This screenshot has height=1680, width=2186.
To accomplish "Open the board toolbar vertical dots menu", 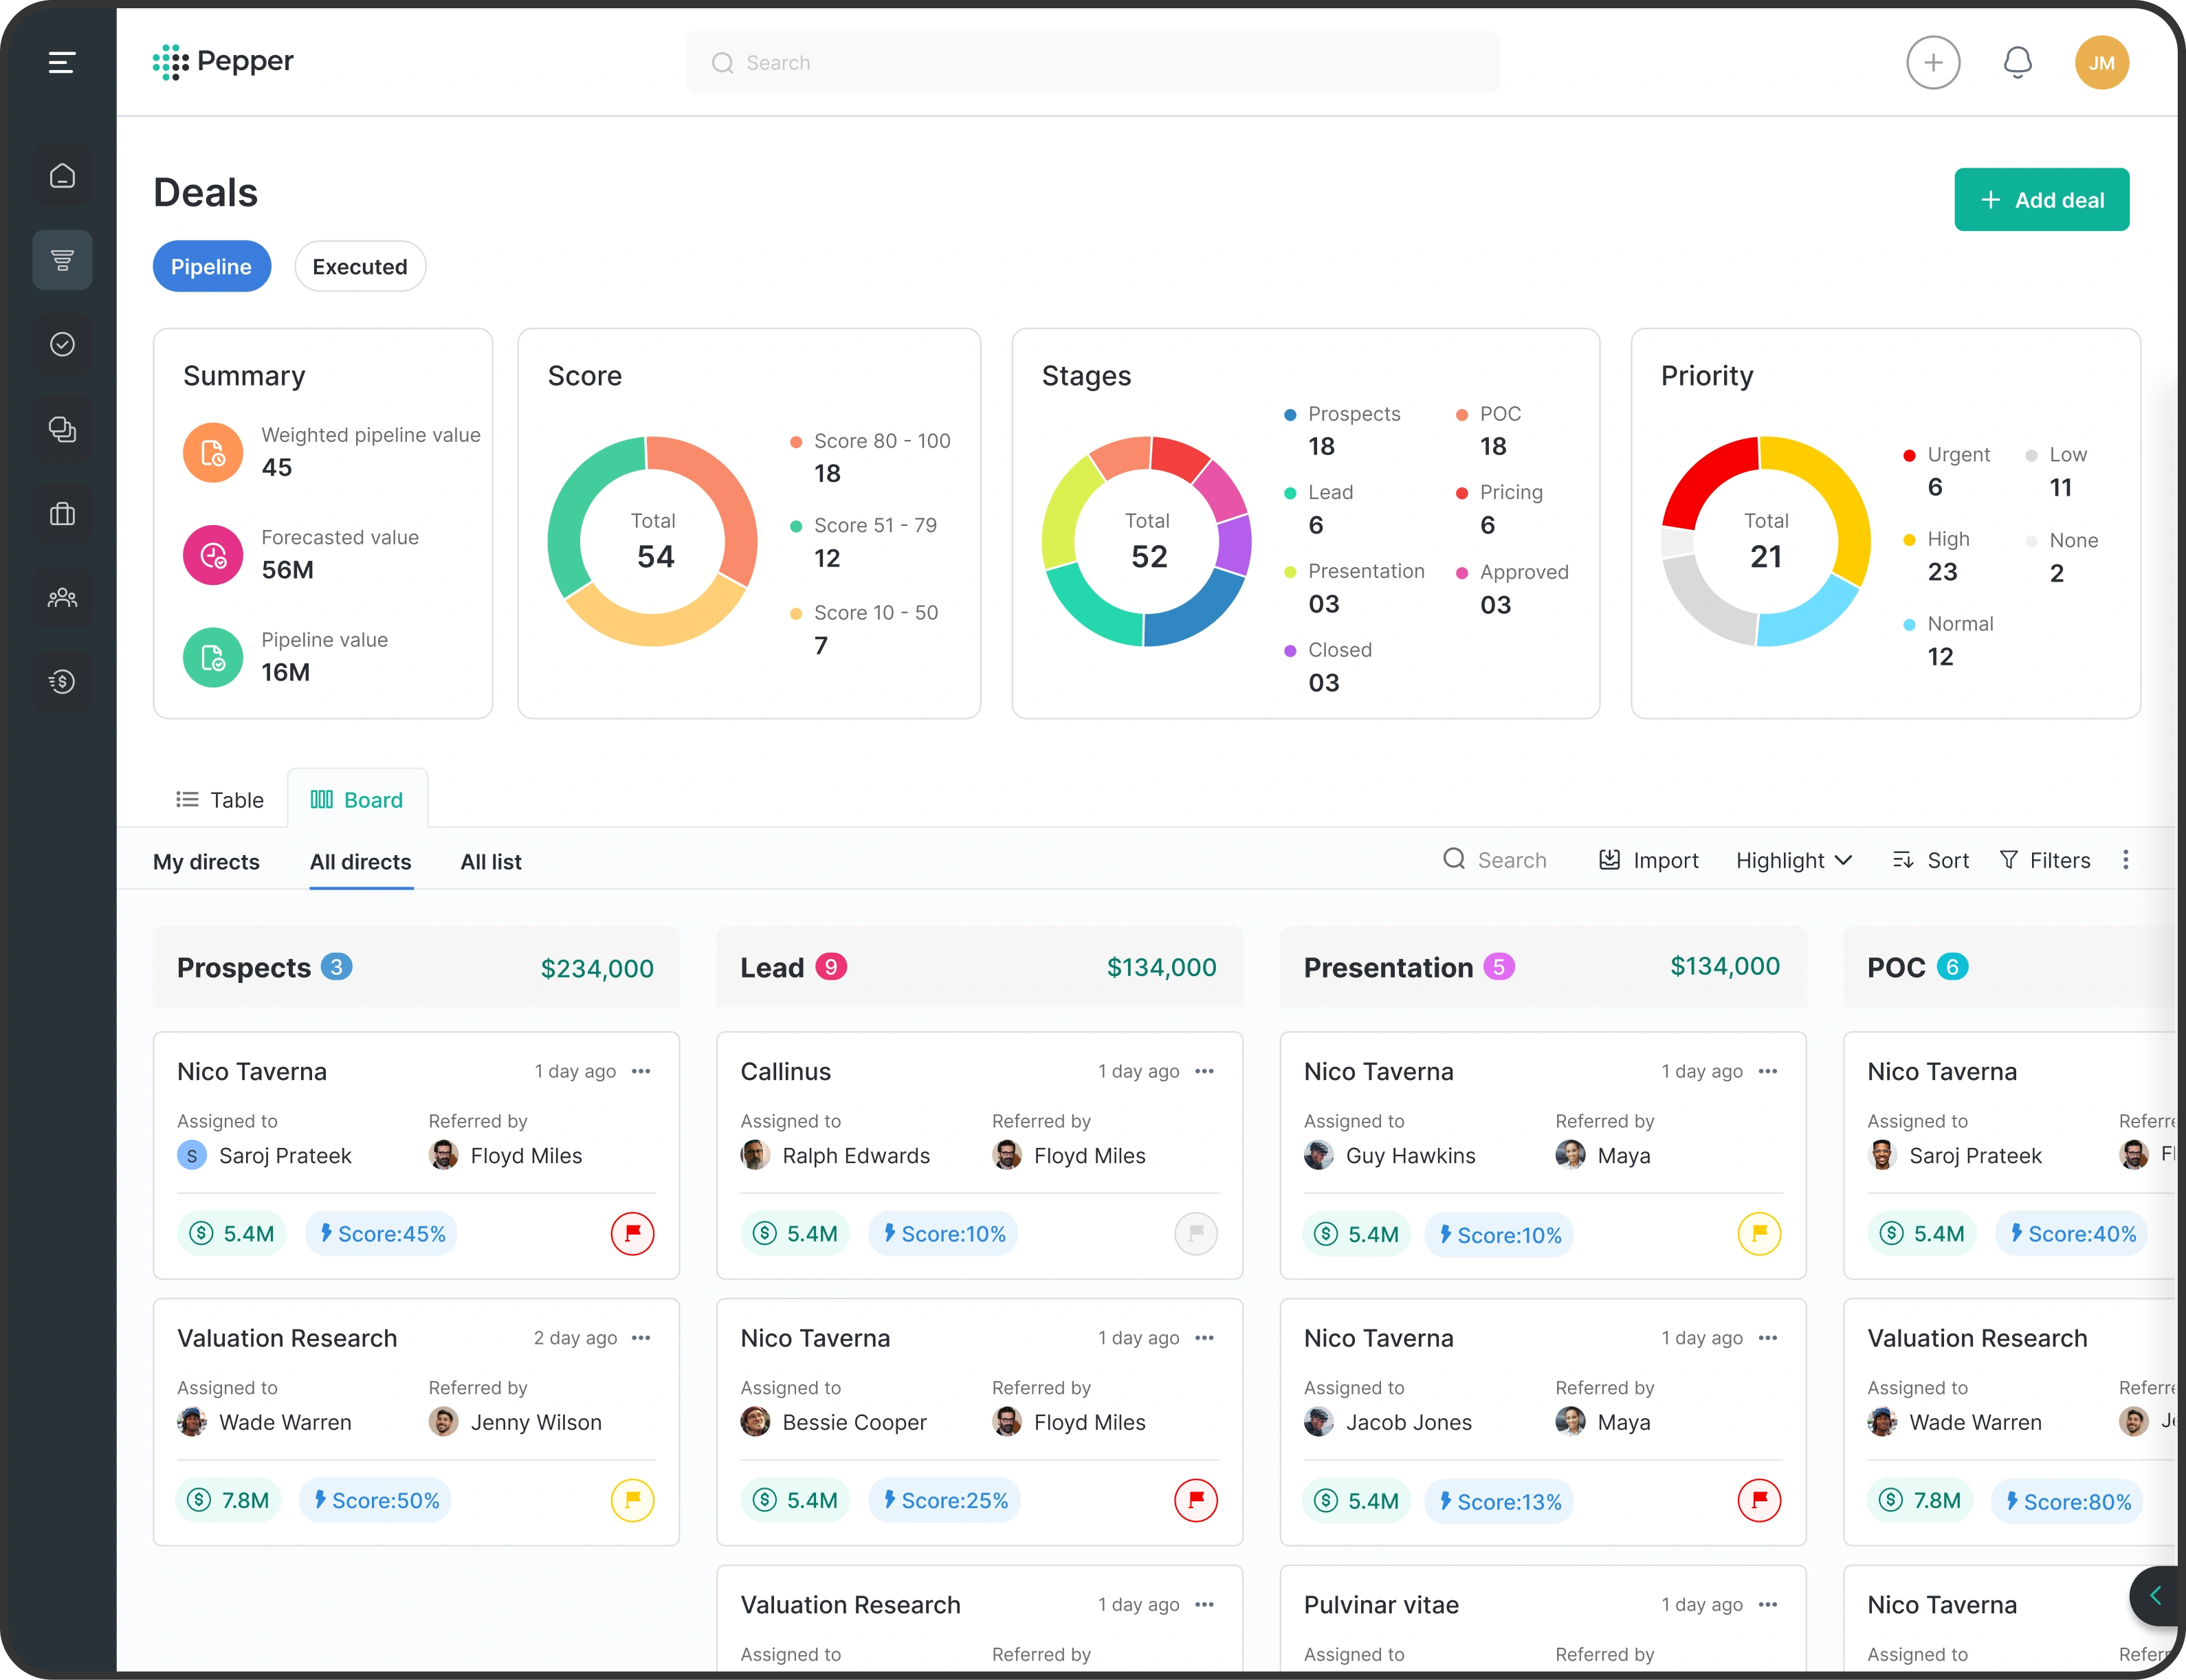I will pos(2126,860).
